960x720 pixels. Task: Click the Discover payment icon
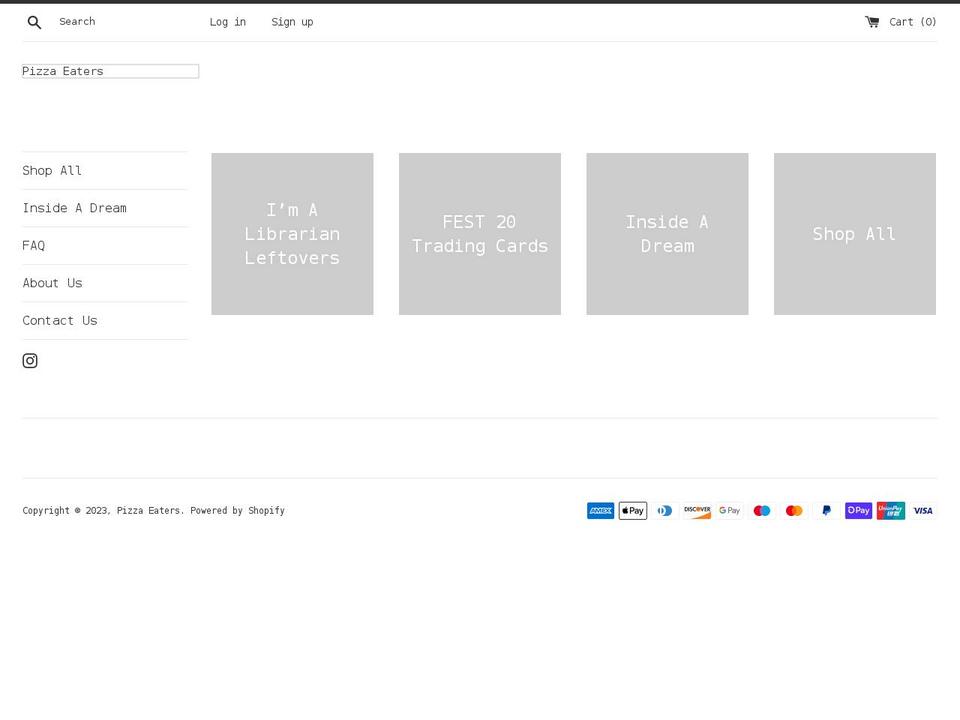tap(697, 511)
